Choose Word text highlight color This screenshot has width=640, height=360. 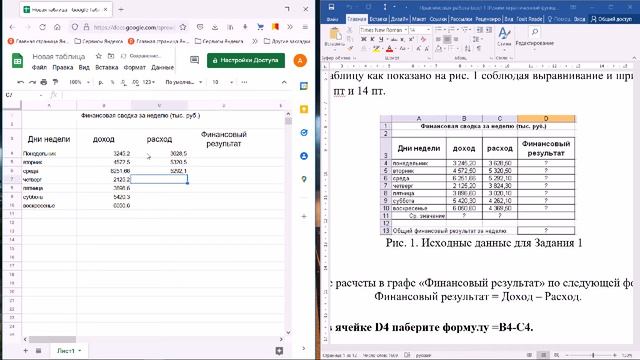[376, 49]
